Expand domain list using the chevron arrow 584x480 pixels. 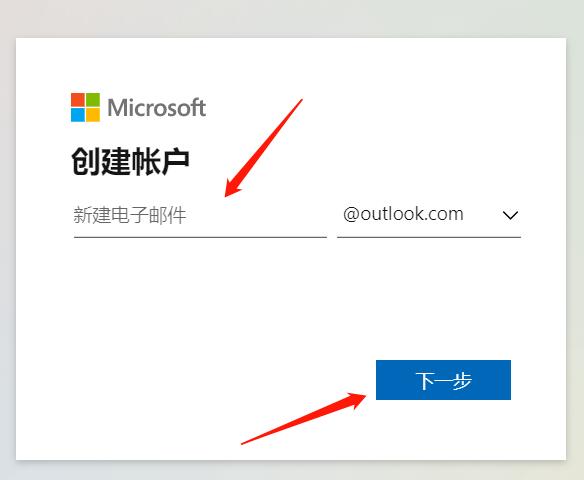[510, 215]
